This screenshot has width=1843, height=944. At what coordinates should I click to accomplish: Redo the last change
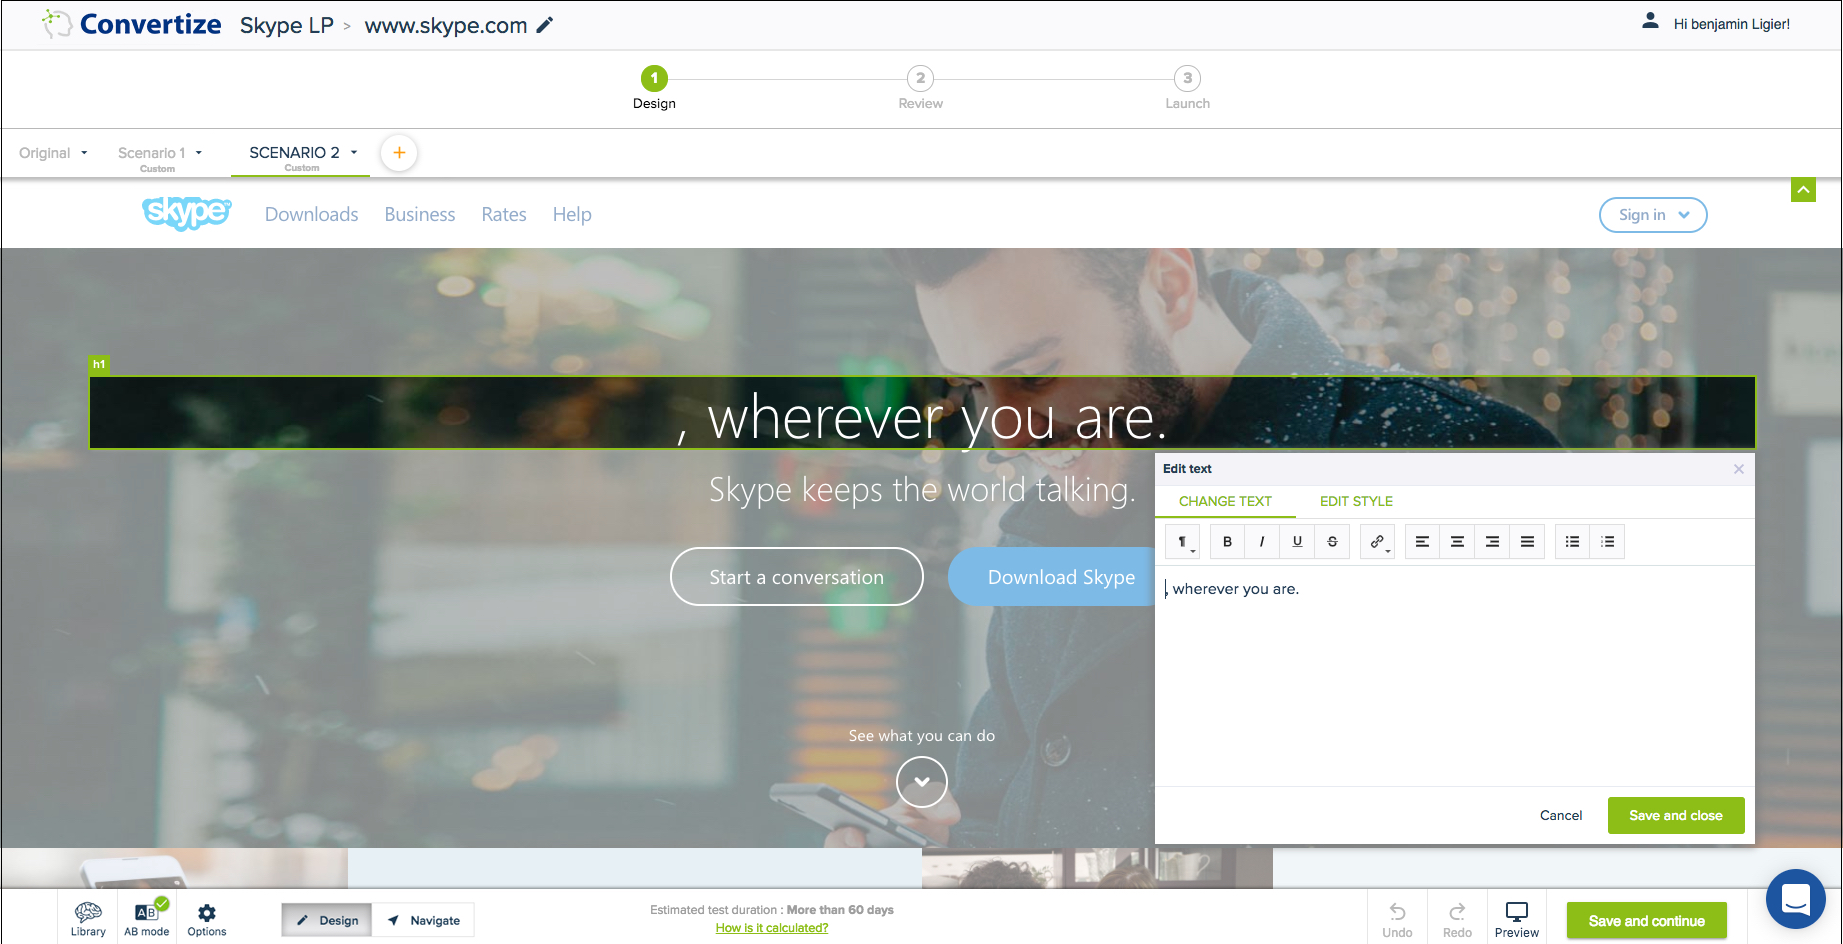click(x=1457, y=919)
